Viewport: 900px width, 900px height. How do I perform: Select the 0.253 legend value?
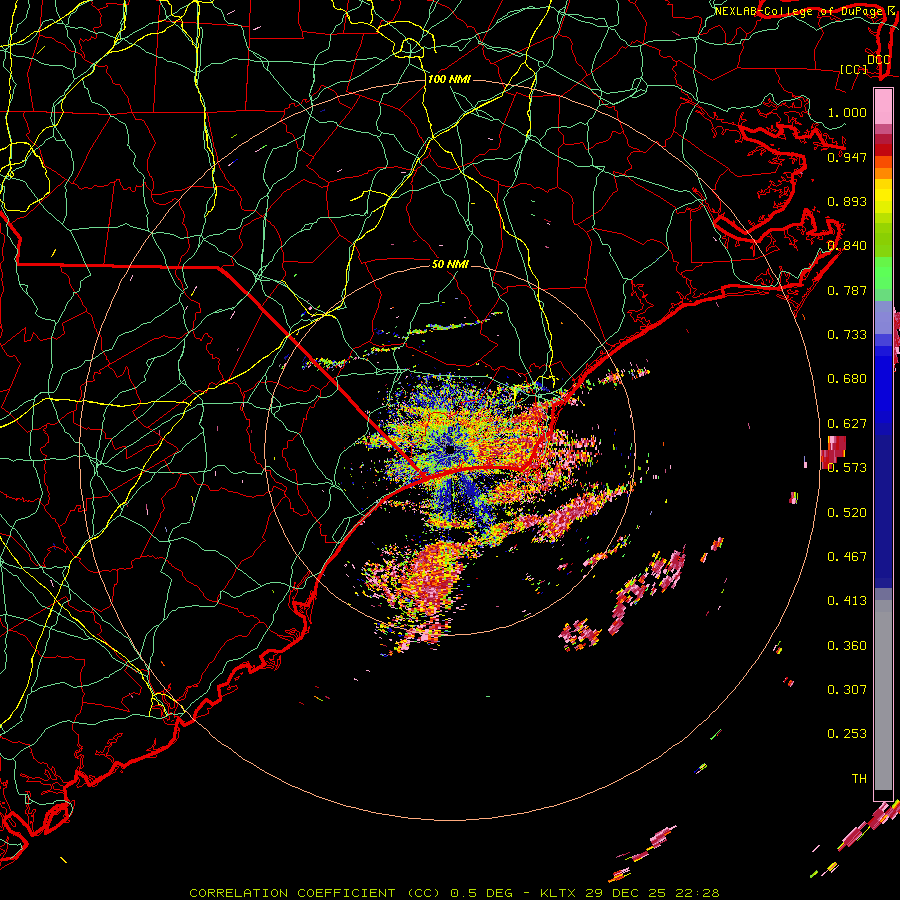pyautogui.click(x=847, y=734)
